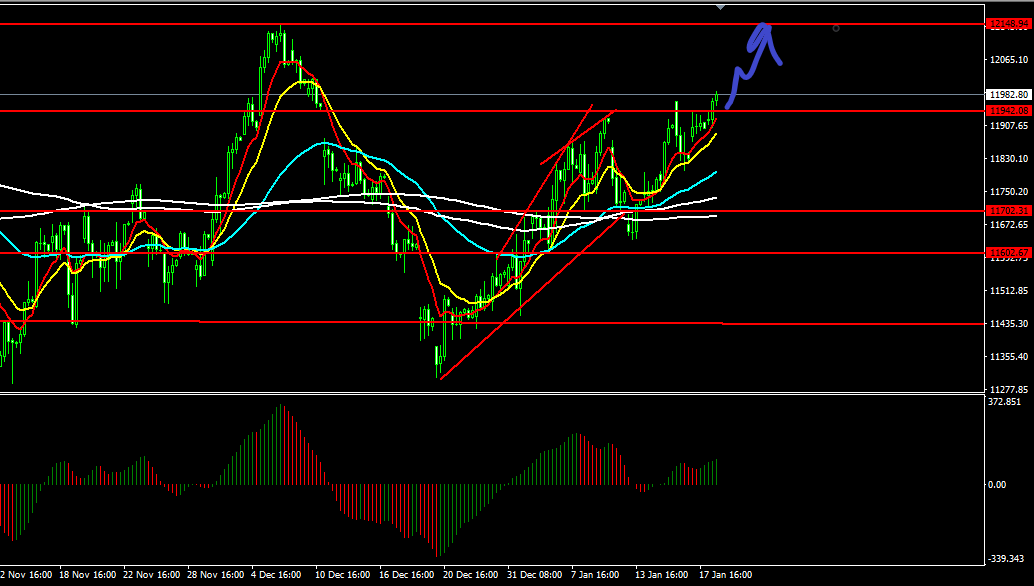Image resolution: width=1034 pixels, height=586 pixels.
Task: Select the red 12148.94 price level tag
Action: tap(1009, 24)
